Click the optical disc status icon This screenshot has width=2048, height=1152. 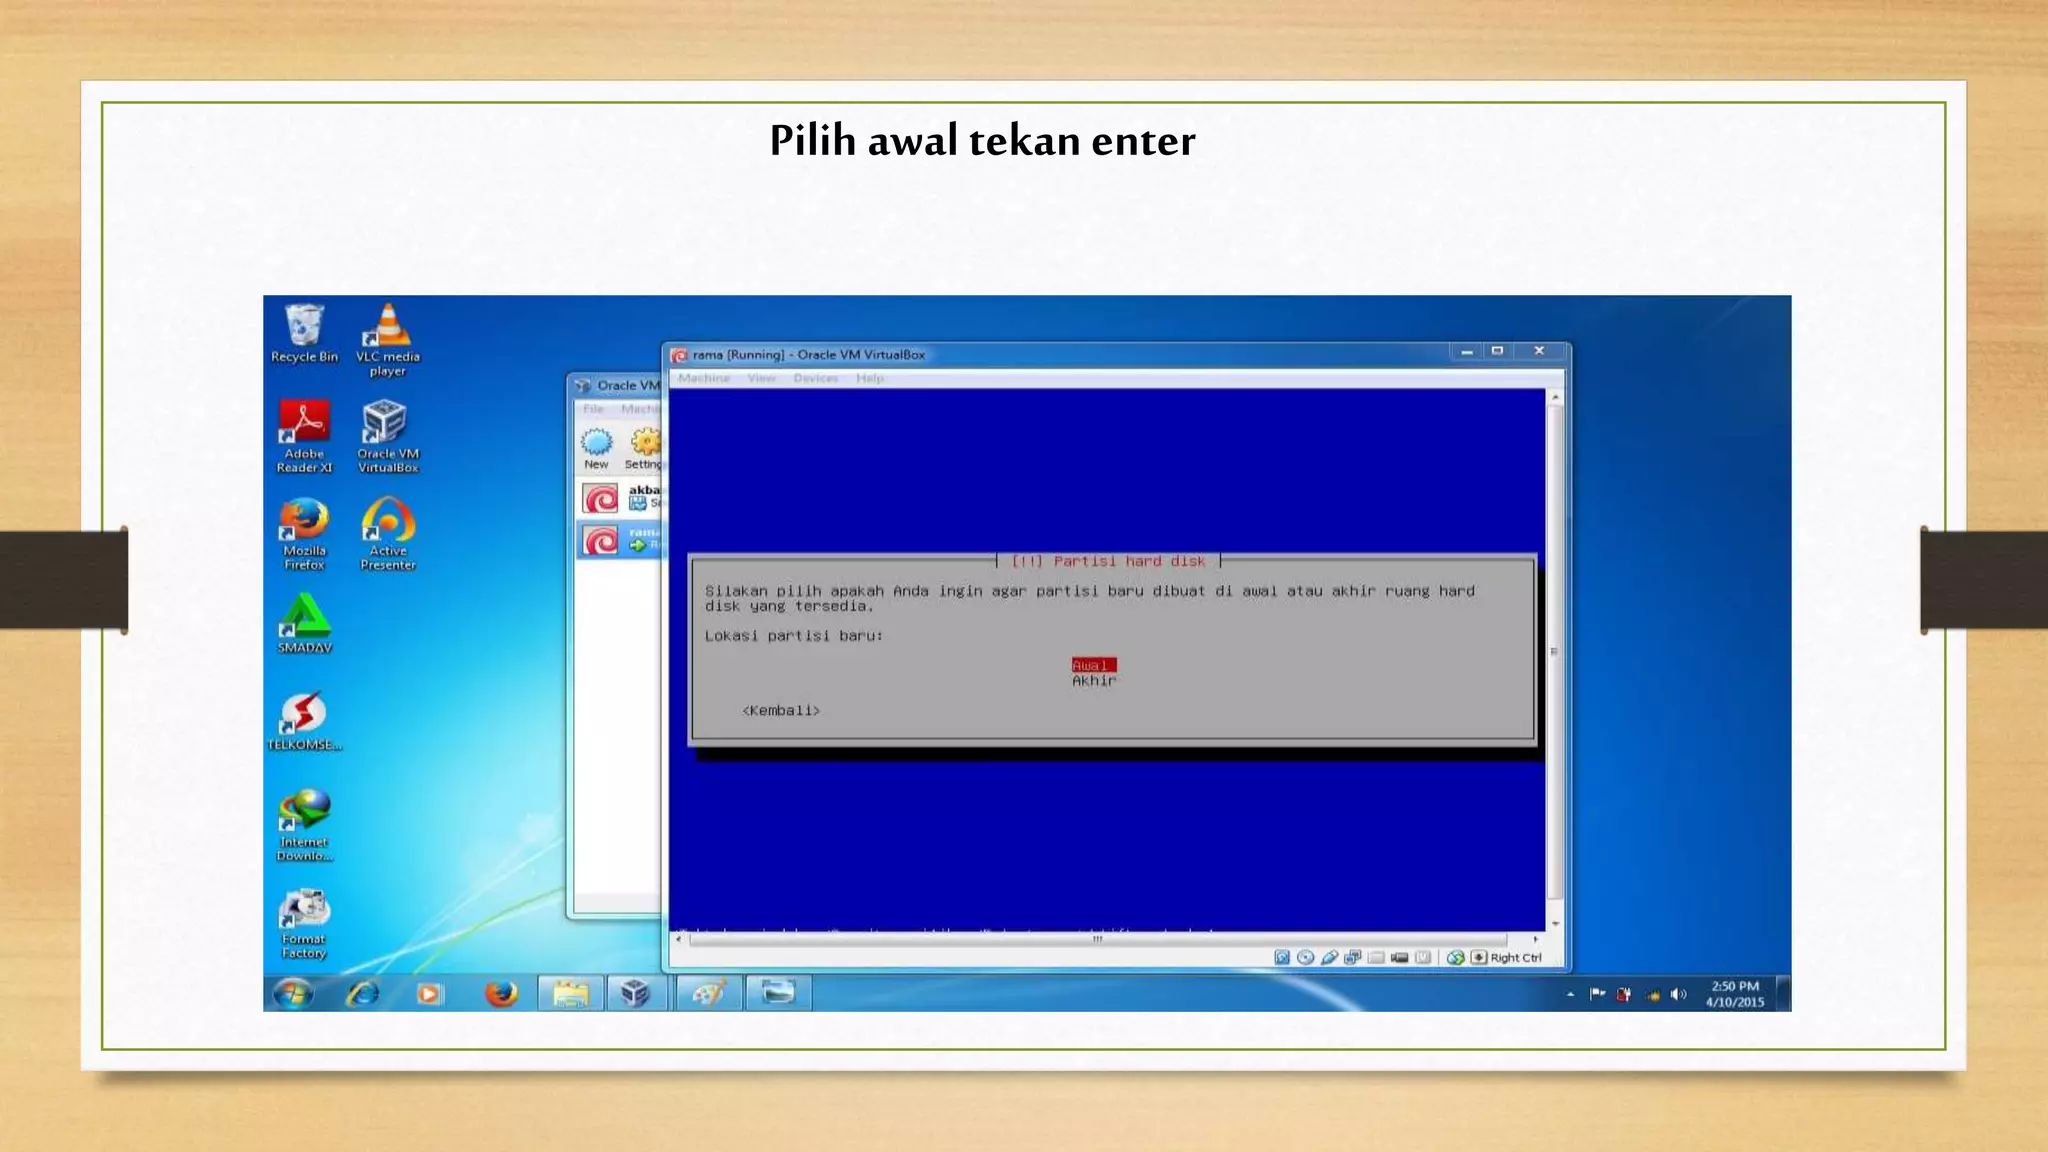(1305, 957)
